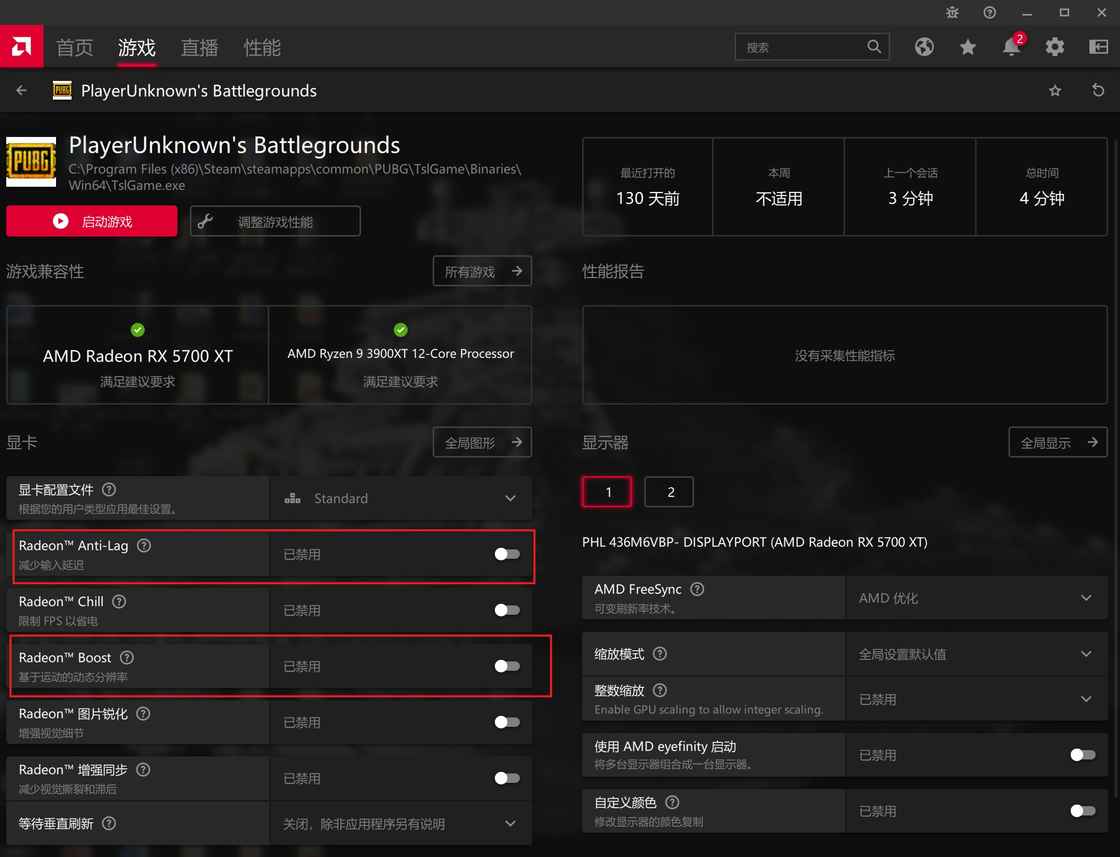Switch to the 直播 tab
Image resolution: width=1120 pixels, height=857 pixels.
point(199,47)
